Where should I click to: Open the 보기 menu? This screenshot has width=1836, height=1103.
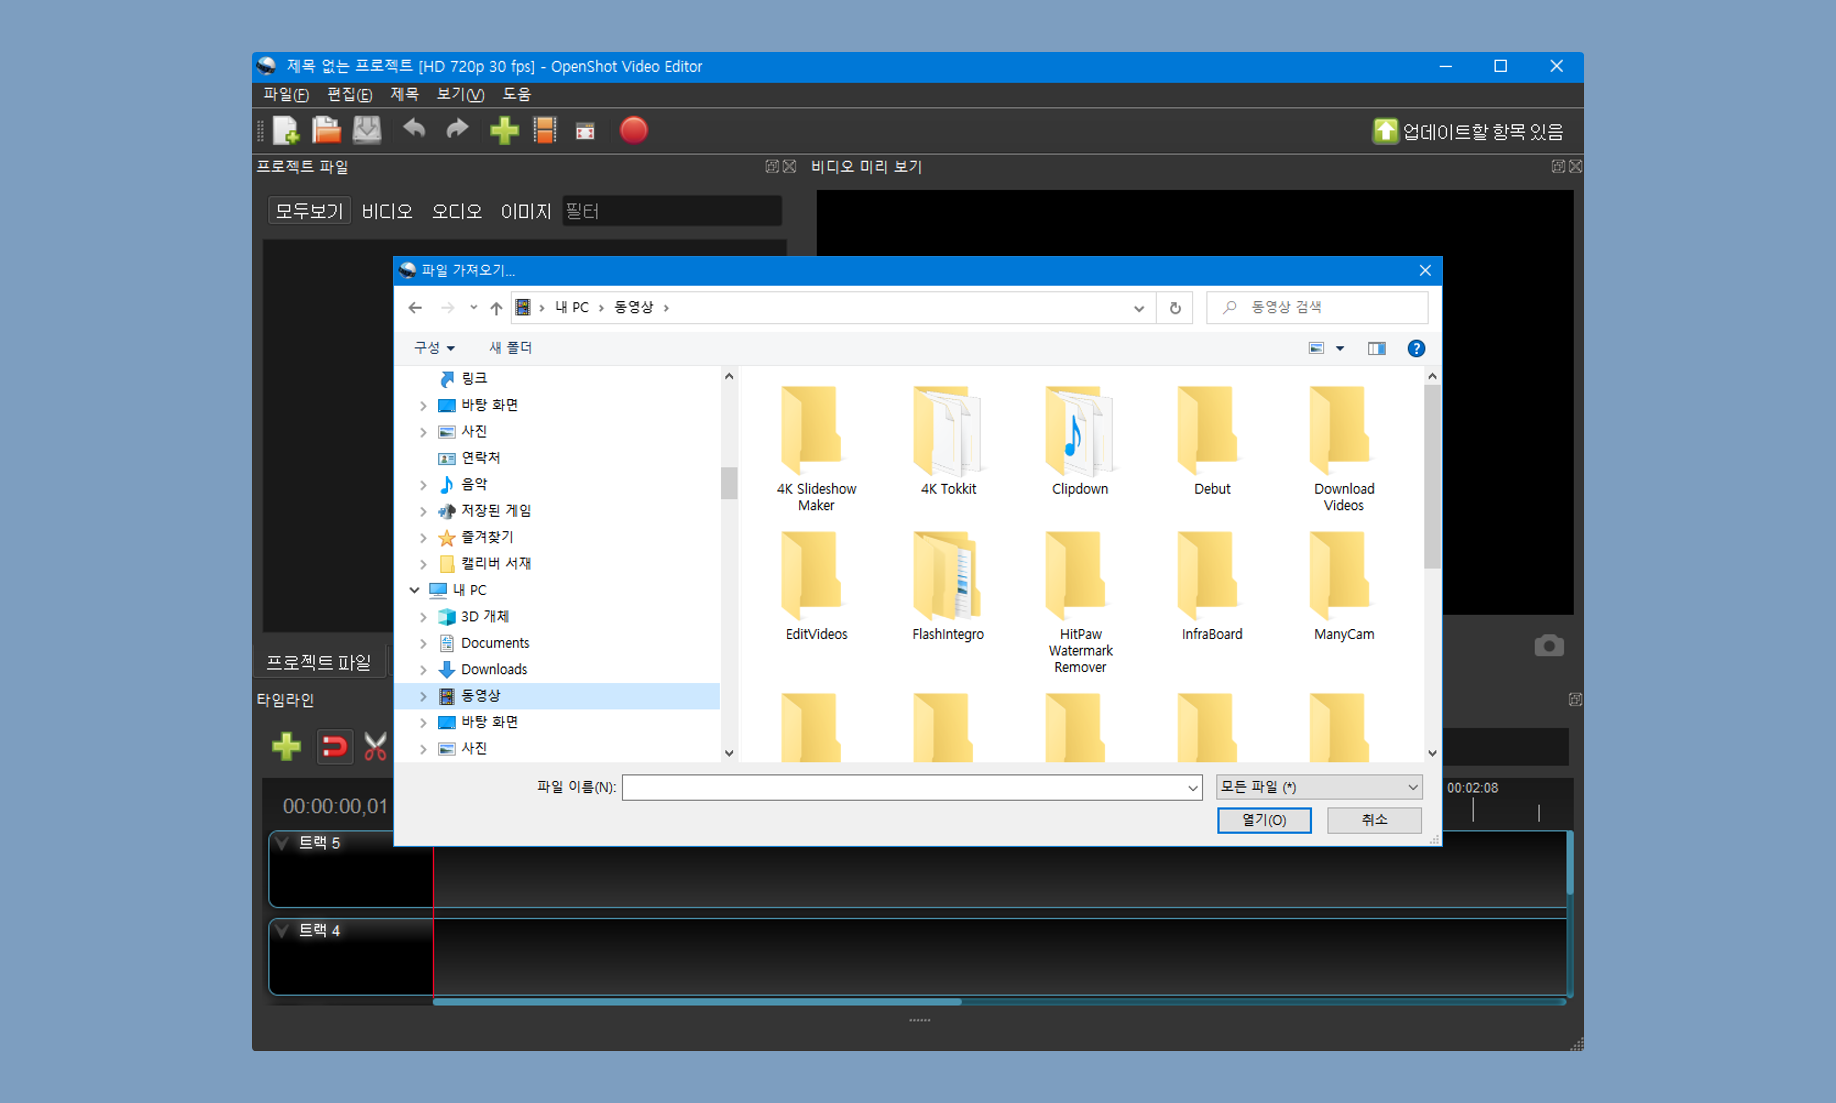(460, 94)
